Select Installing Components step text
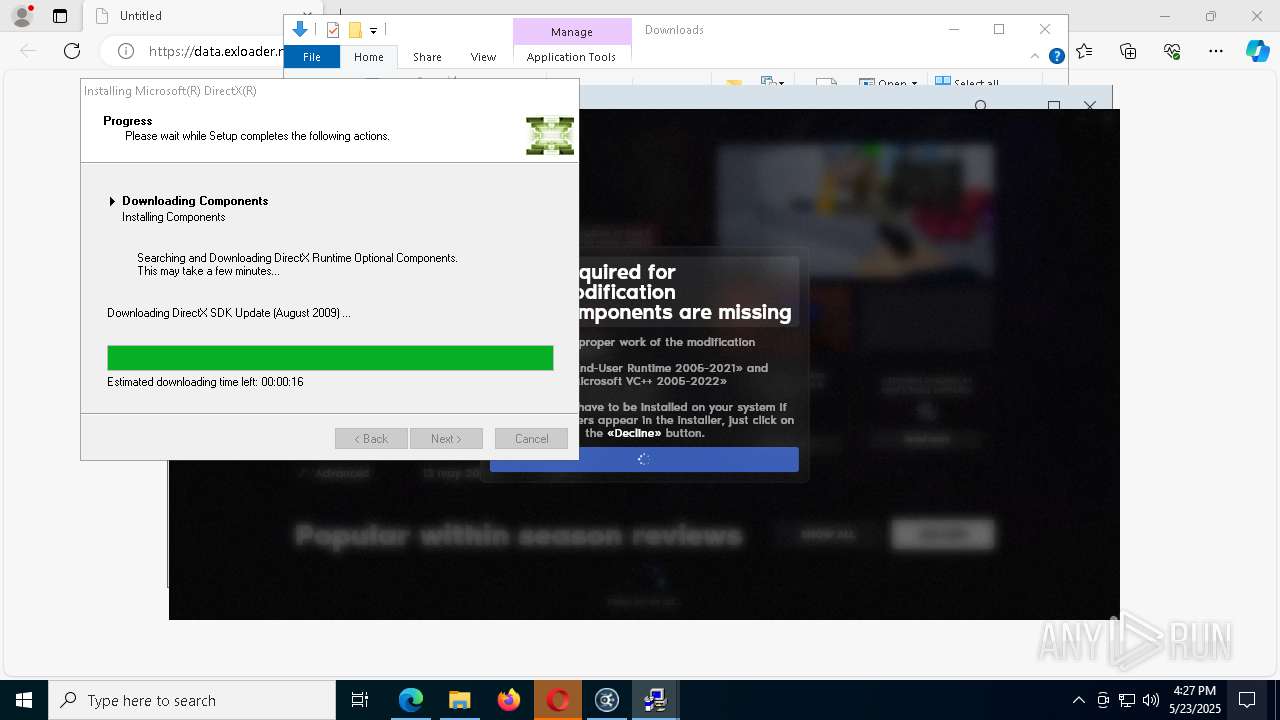This screenshot has height=720, width=1280. [174, 217]
